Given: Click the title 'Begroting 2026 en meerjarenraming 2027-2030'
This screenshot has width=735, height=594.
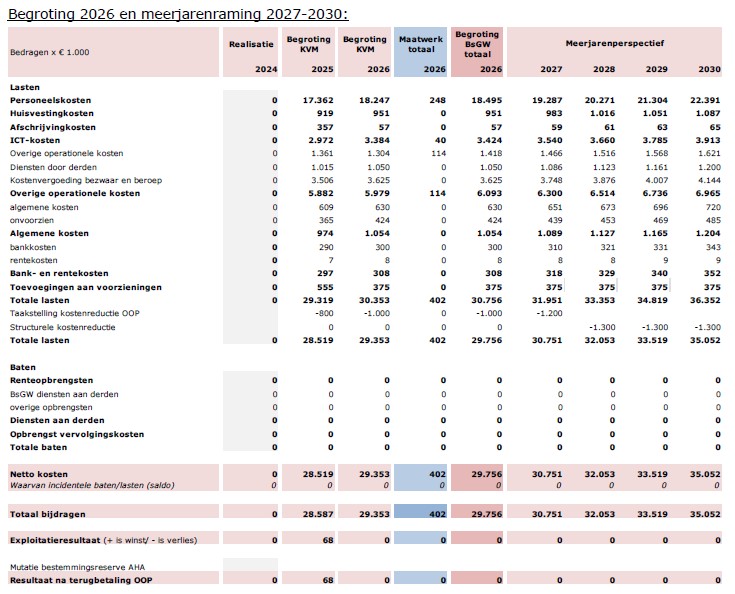Looking at the screenshot, I should pos(178,13).
